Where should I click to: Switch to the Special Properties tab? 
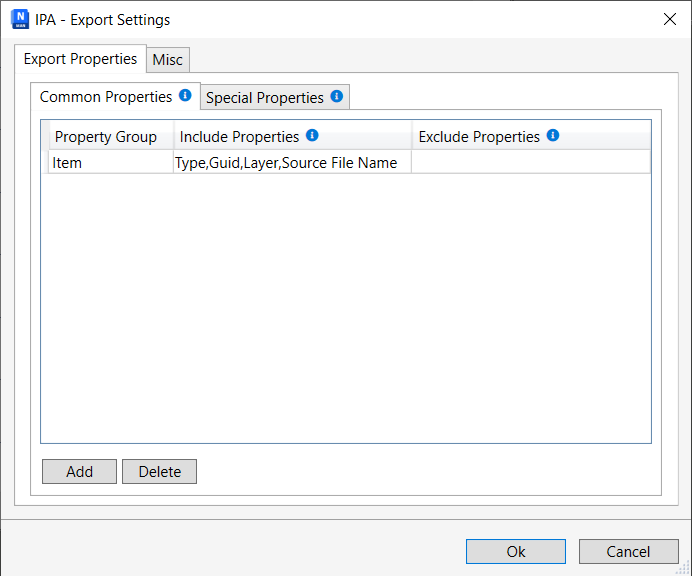pos(265,98)
